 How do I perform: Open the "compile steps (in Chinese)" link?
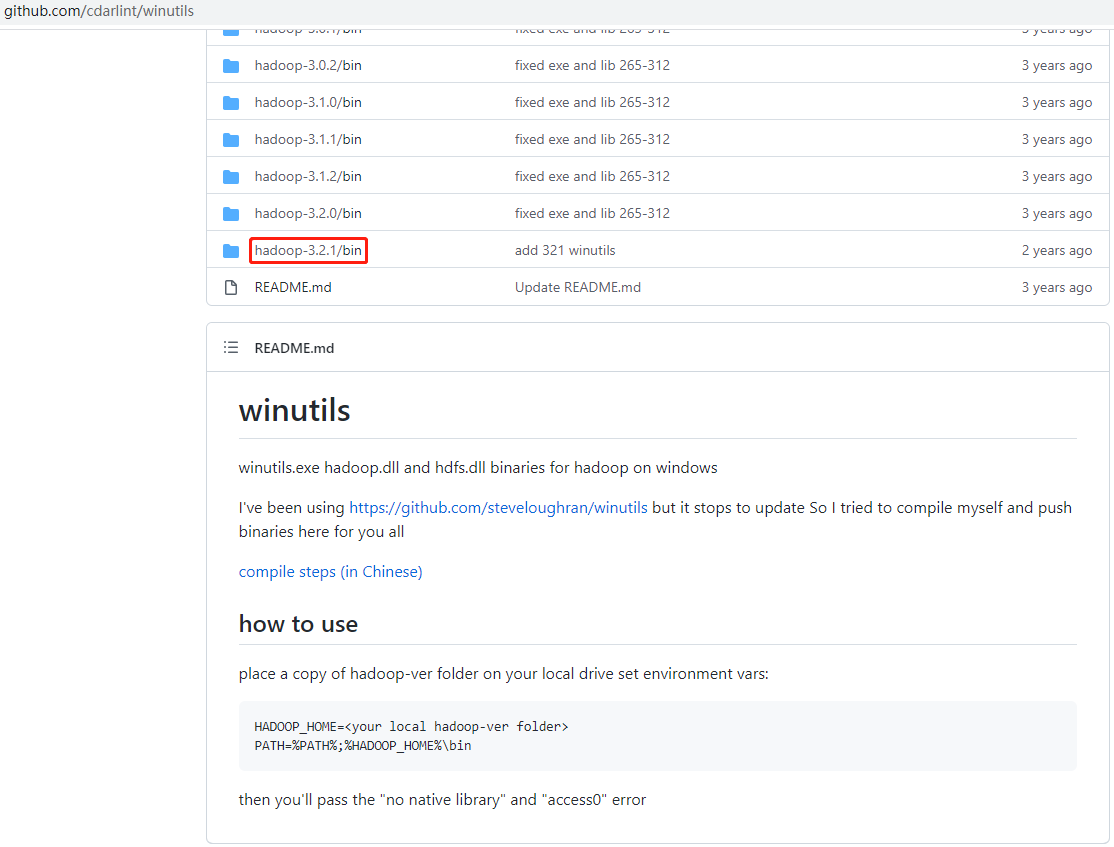click(x=330, y=572)
